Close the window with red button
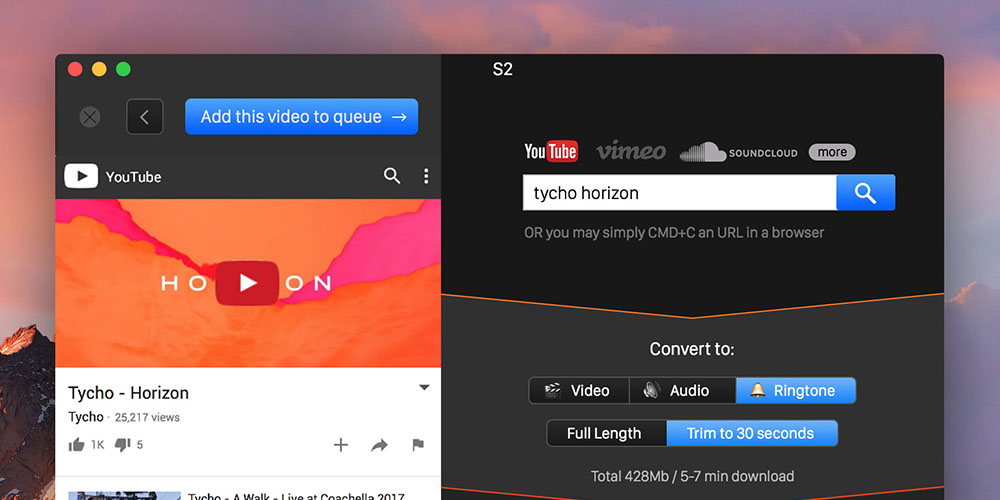 (x=75, y=69)
